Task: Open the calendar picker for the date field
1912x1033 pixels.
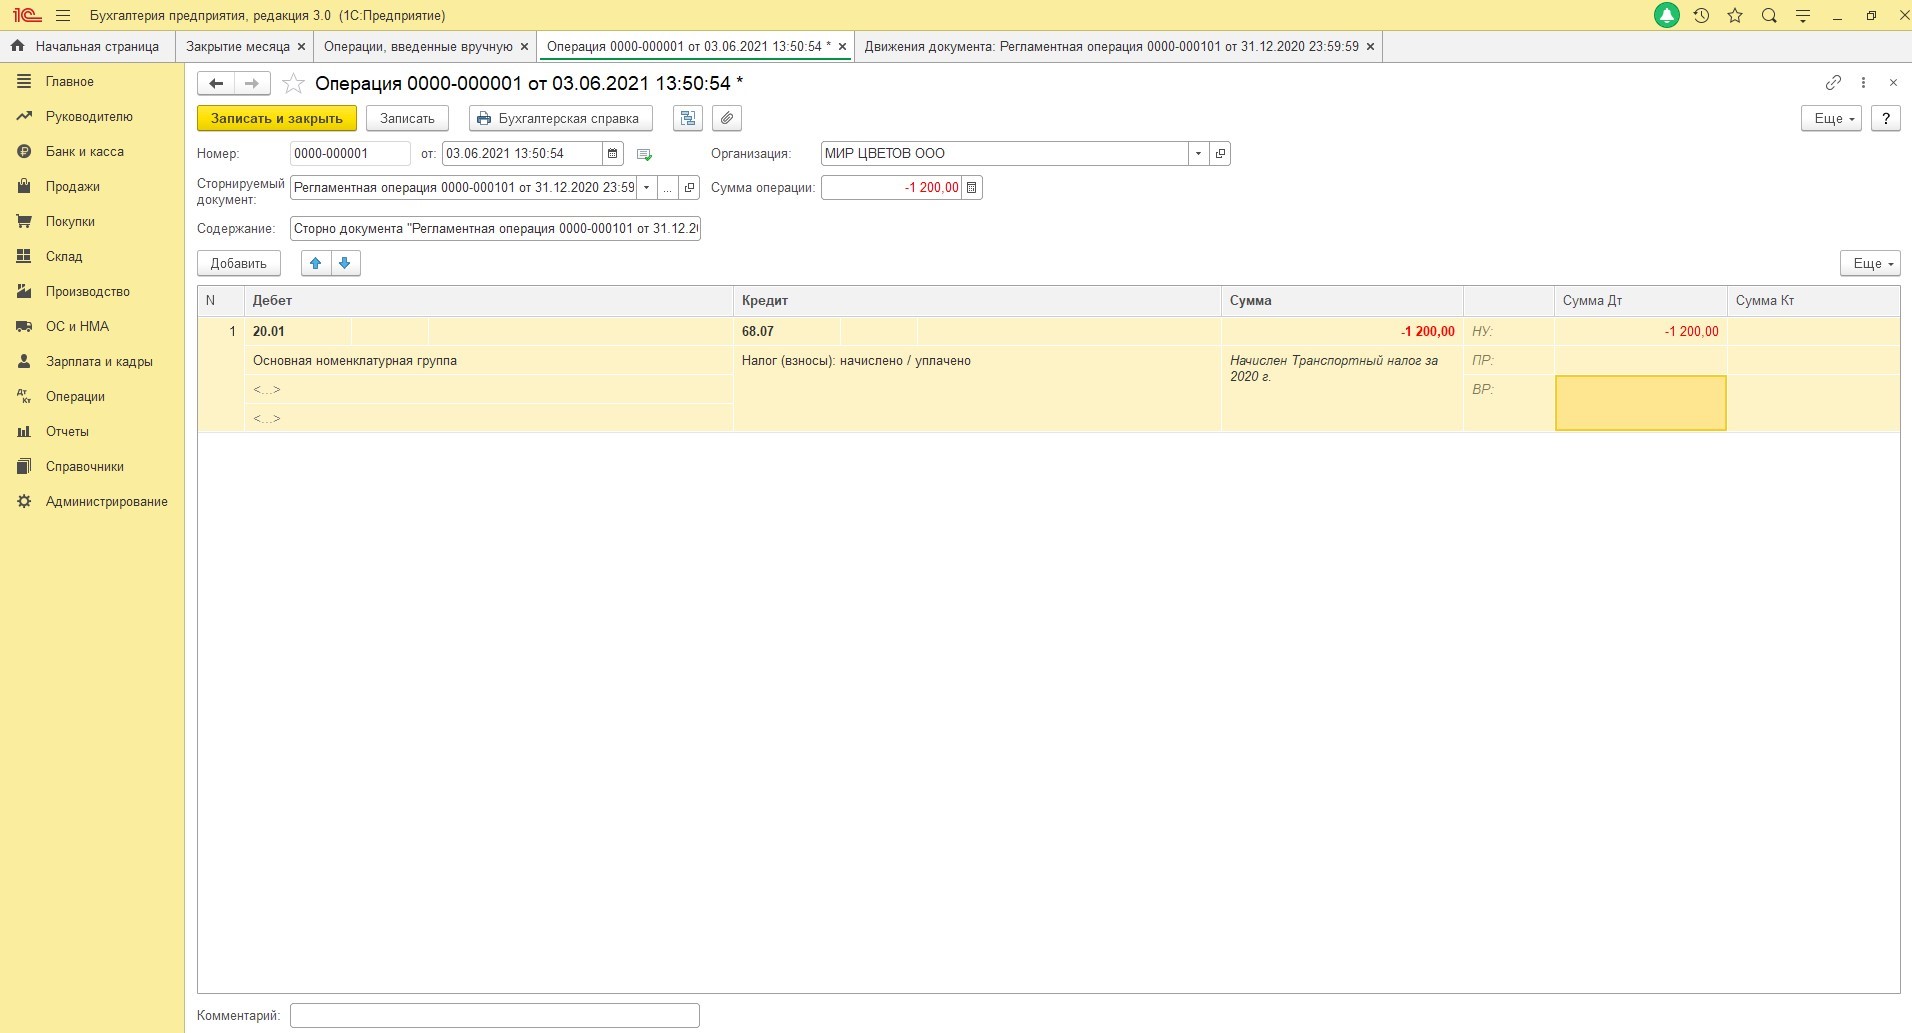Action: (613, 154)
